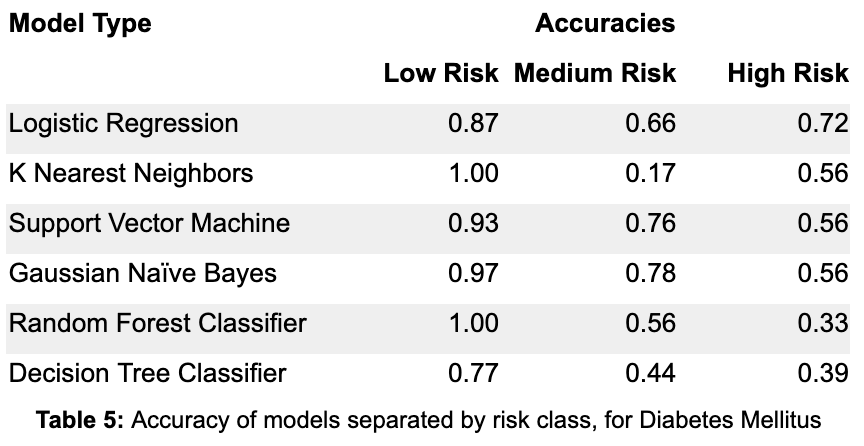This screenshot has height=446, width=864.
Task: Click K Nearest Neighbors medium risk value 0.17
Action: tap(650, 173)
